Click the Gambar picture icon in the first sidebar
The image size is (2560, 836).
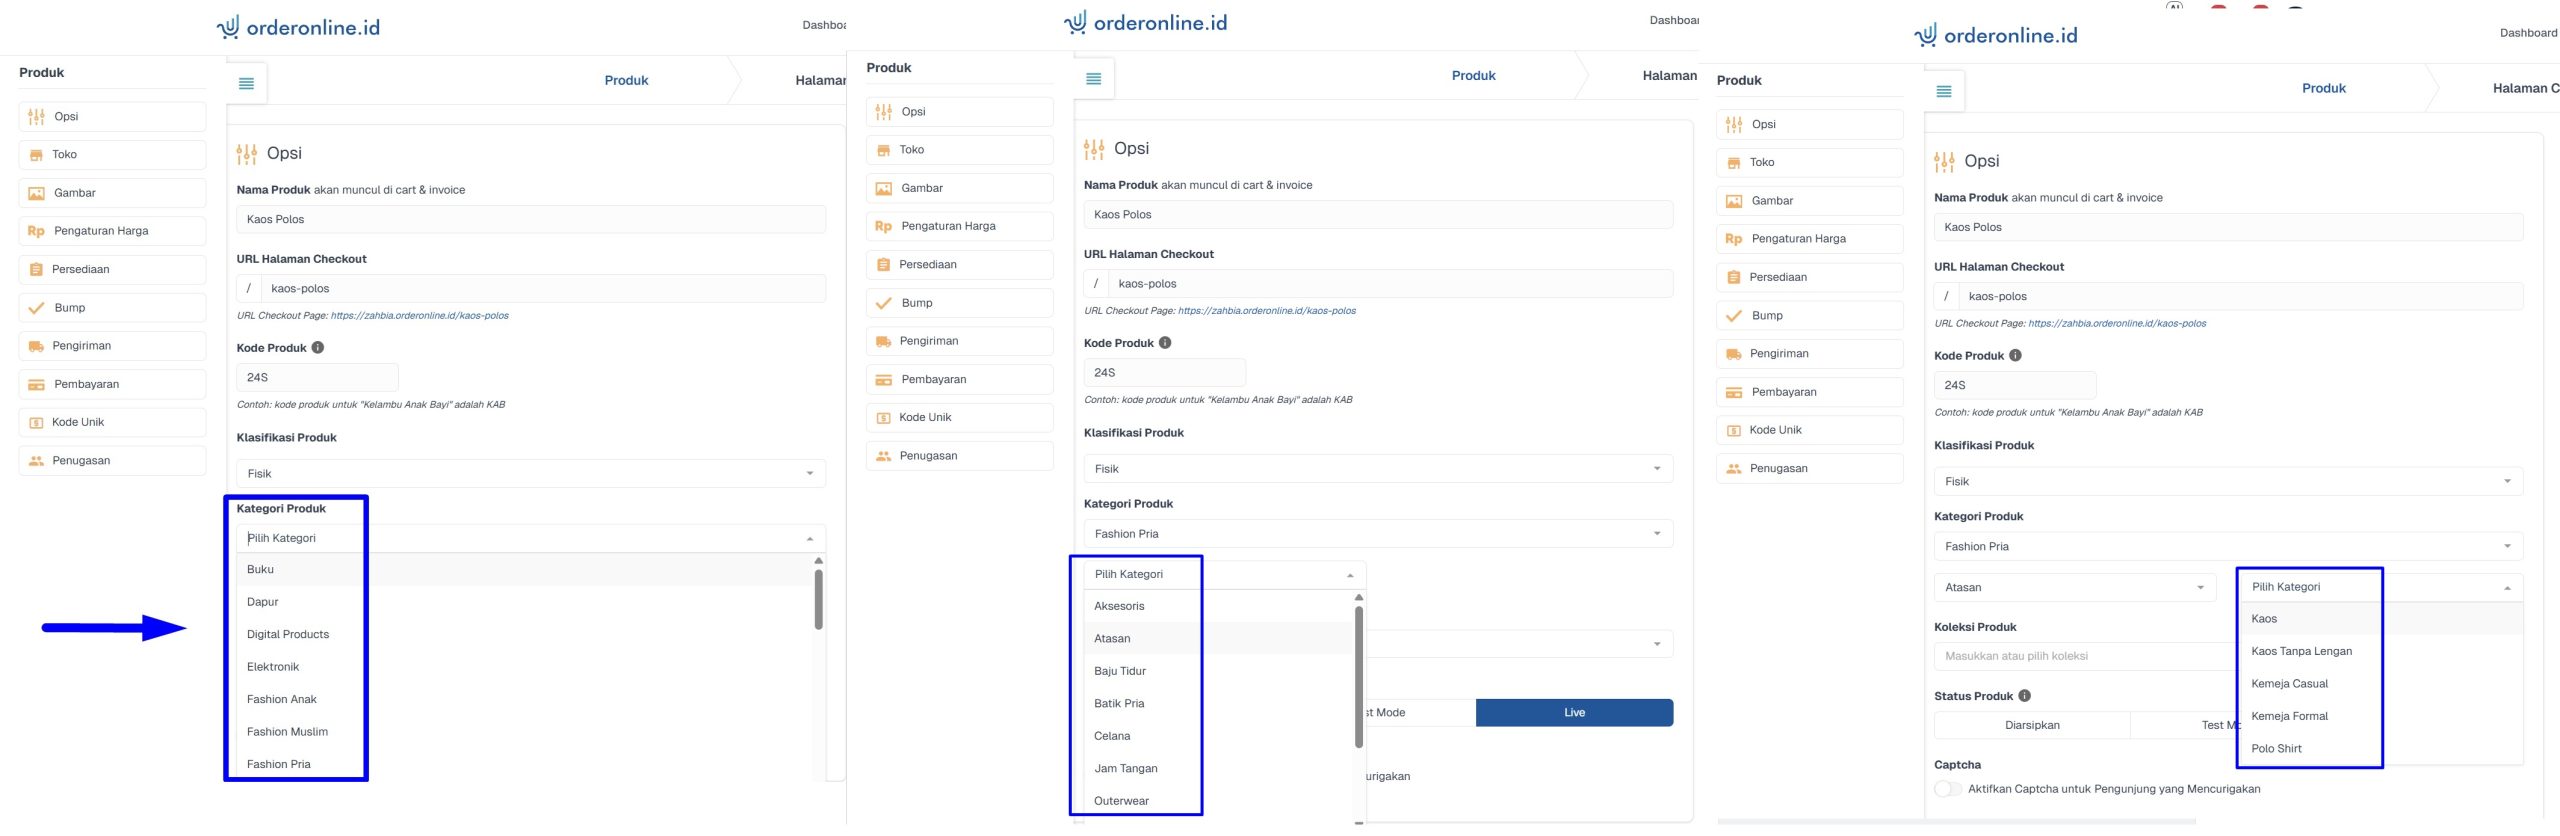tap(36, 193)
